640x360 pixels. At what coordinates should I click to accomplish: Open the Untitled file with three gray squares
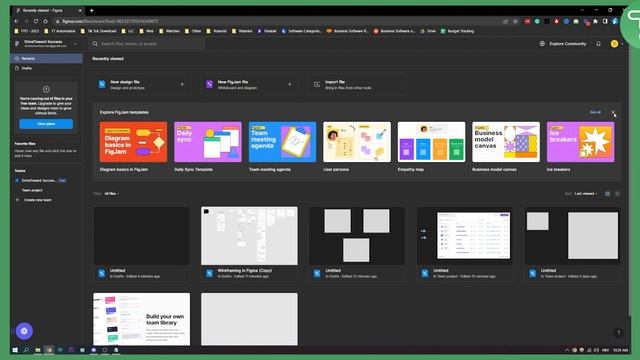pyautogui.click(x=357, y=244)
